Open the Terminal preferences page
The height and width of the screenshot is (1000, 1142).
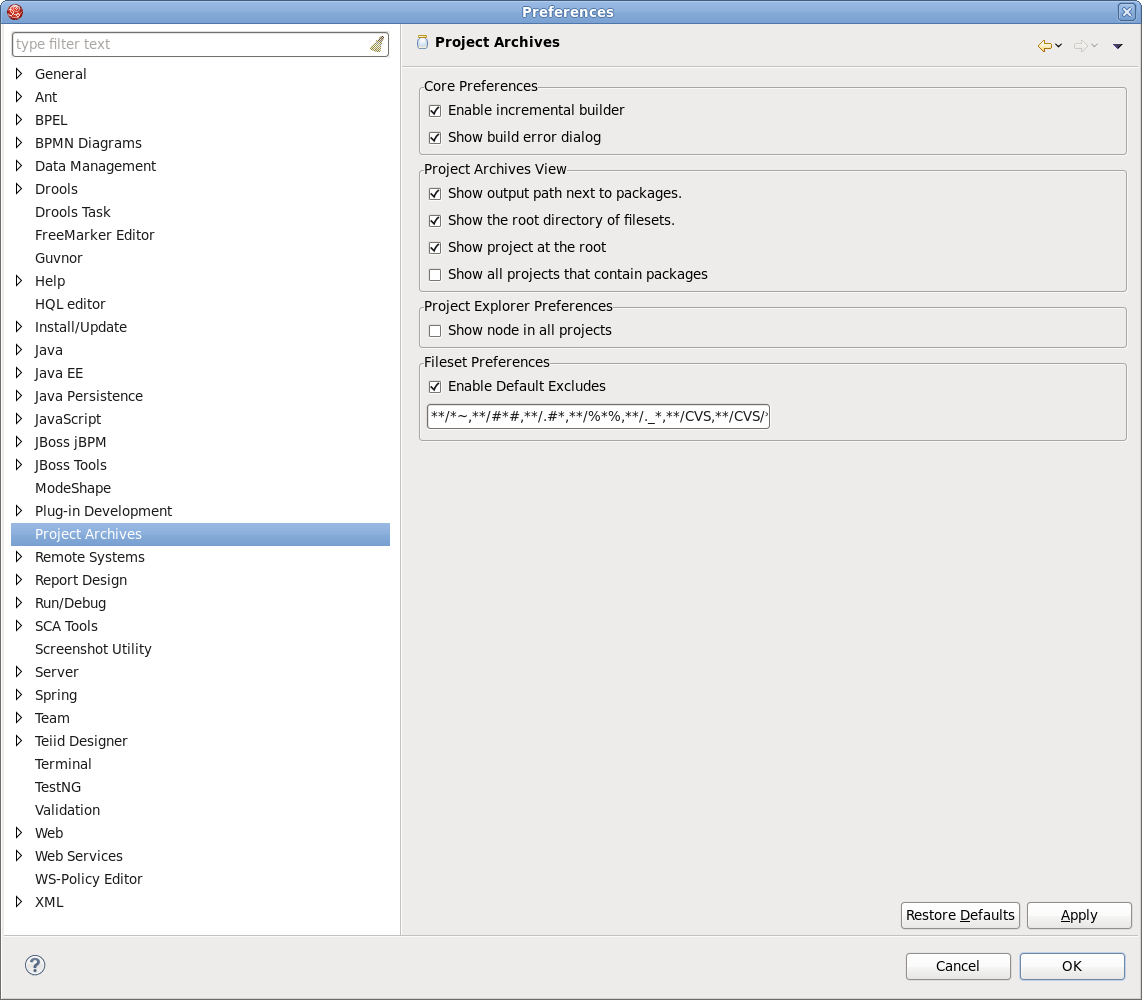point(63,764)
